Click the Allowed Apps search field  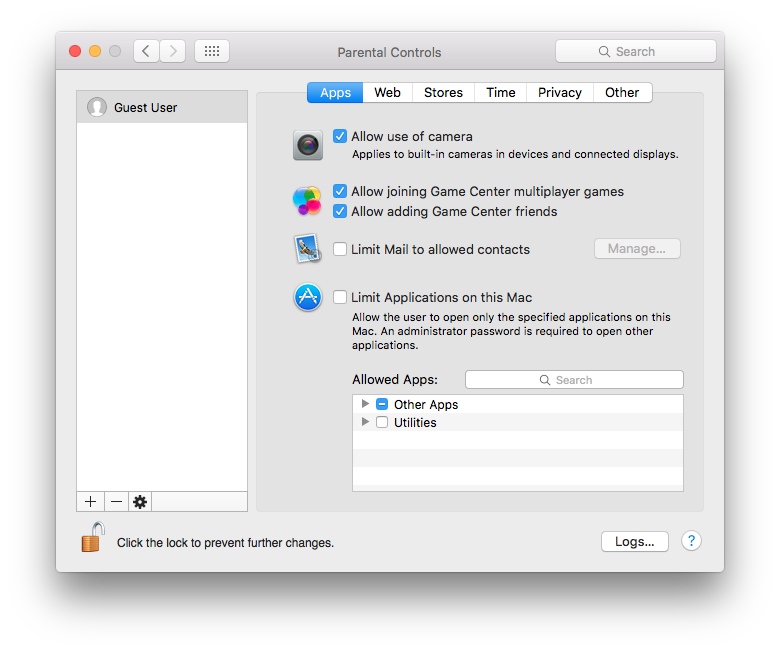pos(574,380)
